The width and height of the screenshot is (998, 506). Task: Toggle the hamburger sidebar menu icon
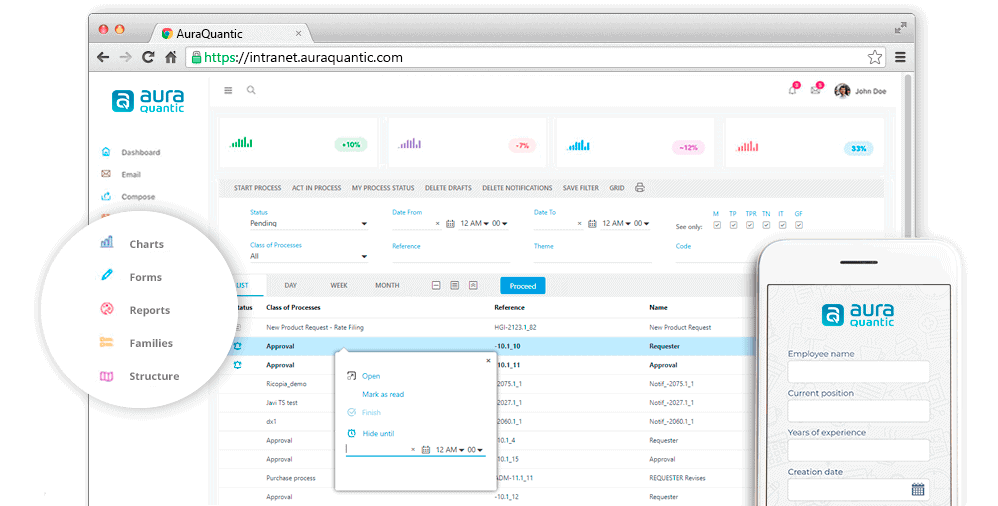pyautogui.click(x=228, y=90)
